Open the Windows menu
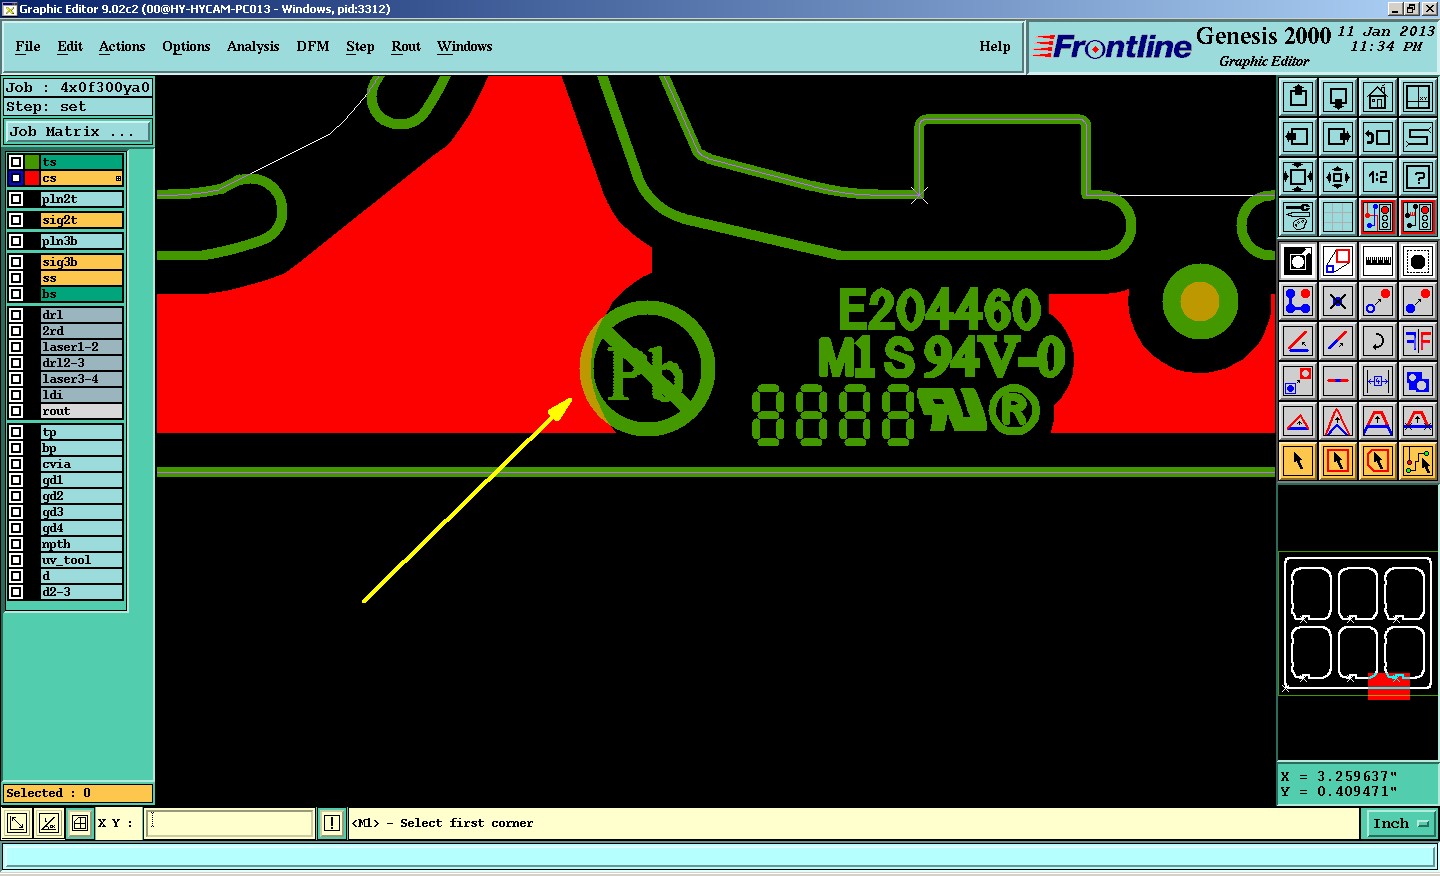1440x876 pixels. pos(465,47)
